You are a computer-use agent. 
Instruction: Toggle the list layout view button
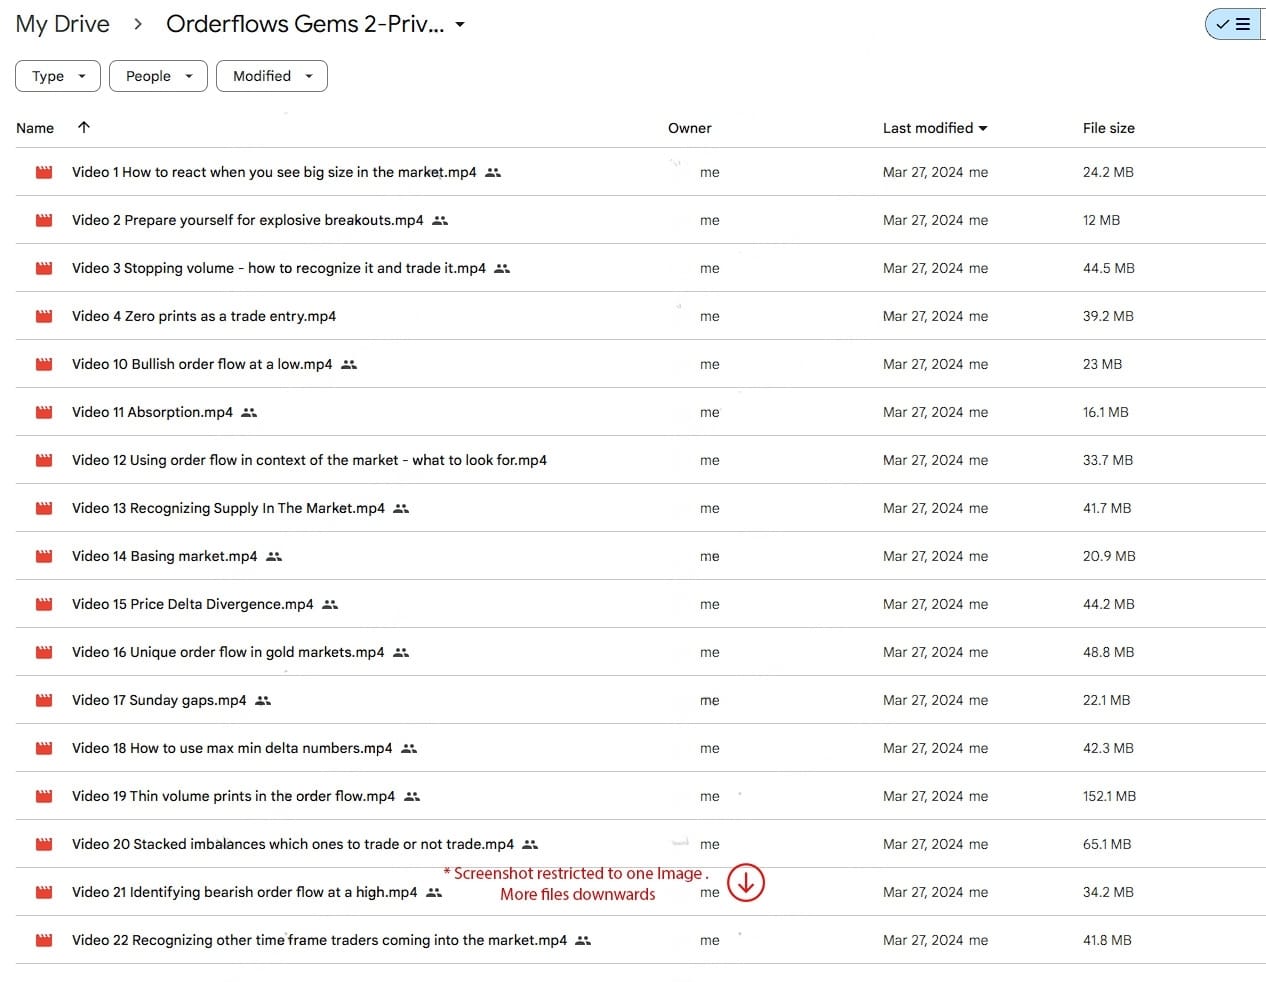pyautogui.click(x=1234, y=24)
